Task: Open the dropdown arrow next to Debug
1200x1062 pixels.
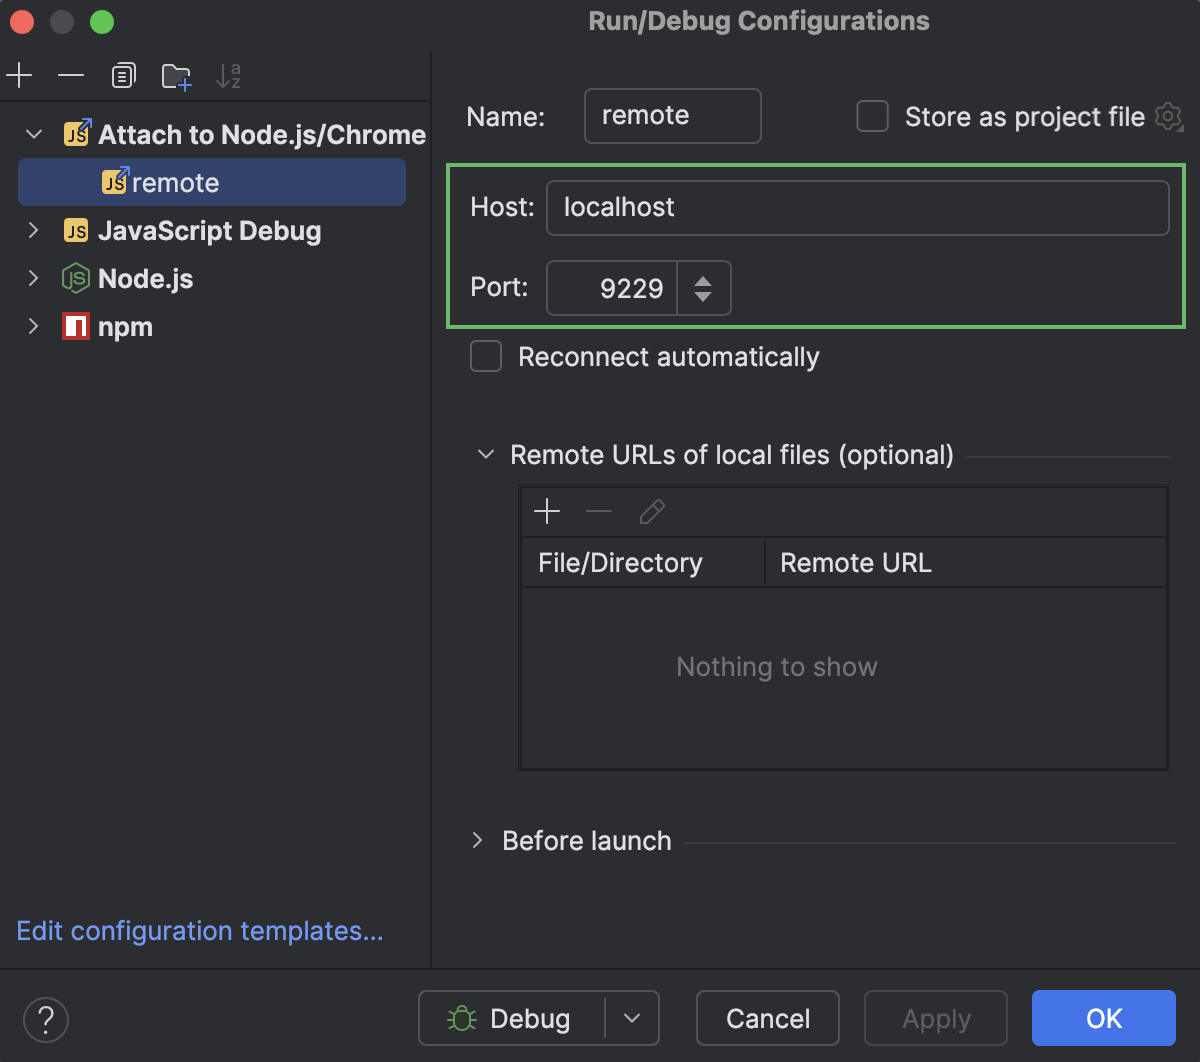Action: pos(632,1018)
